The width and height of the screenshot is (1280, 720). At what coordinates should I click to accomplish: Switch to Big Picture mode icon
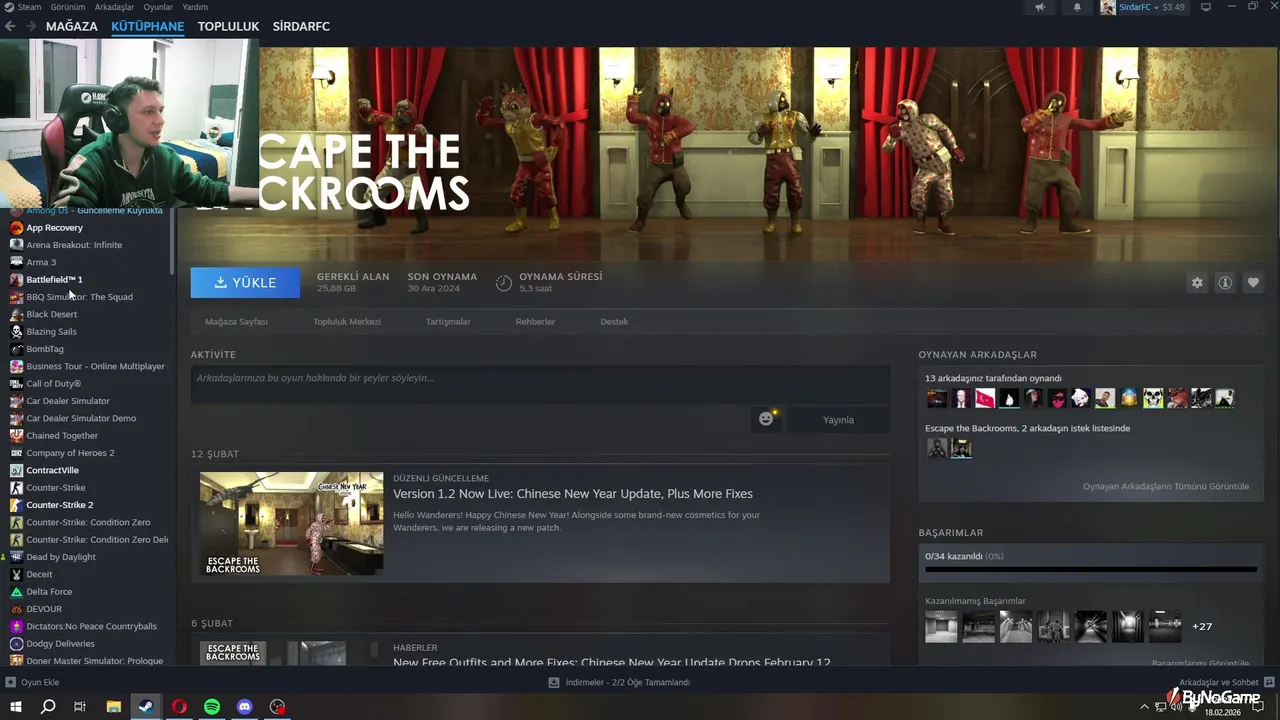pyautogui.click(x=1206, y=7)
